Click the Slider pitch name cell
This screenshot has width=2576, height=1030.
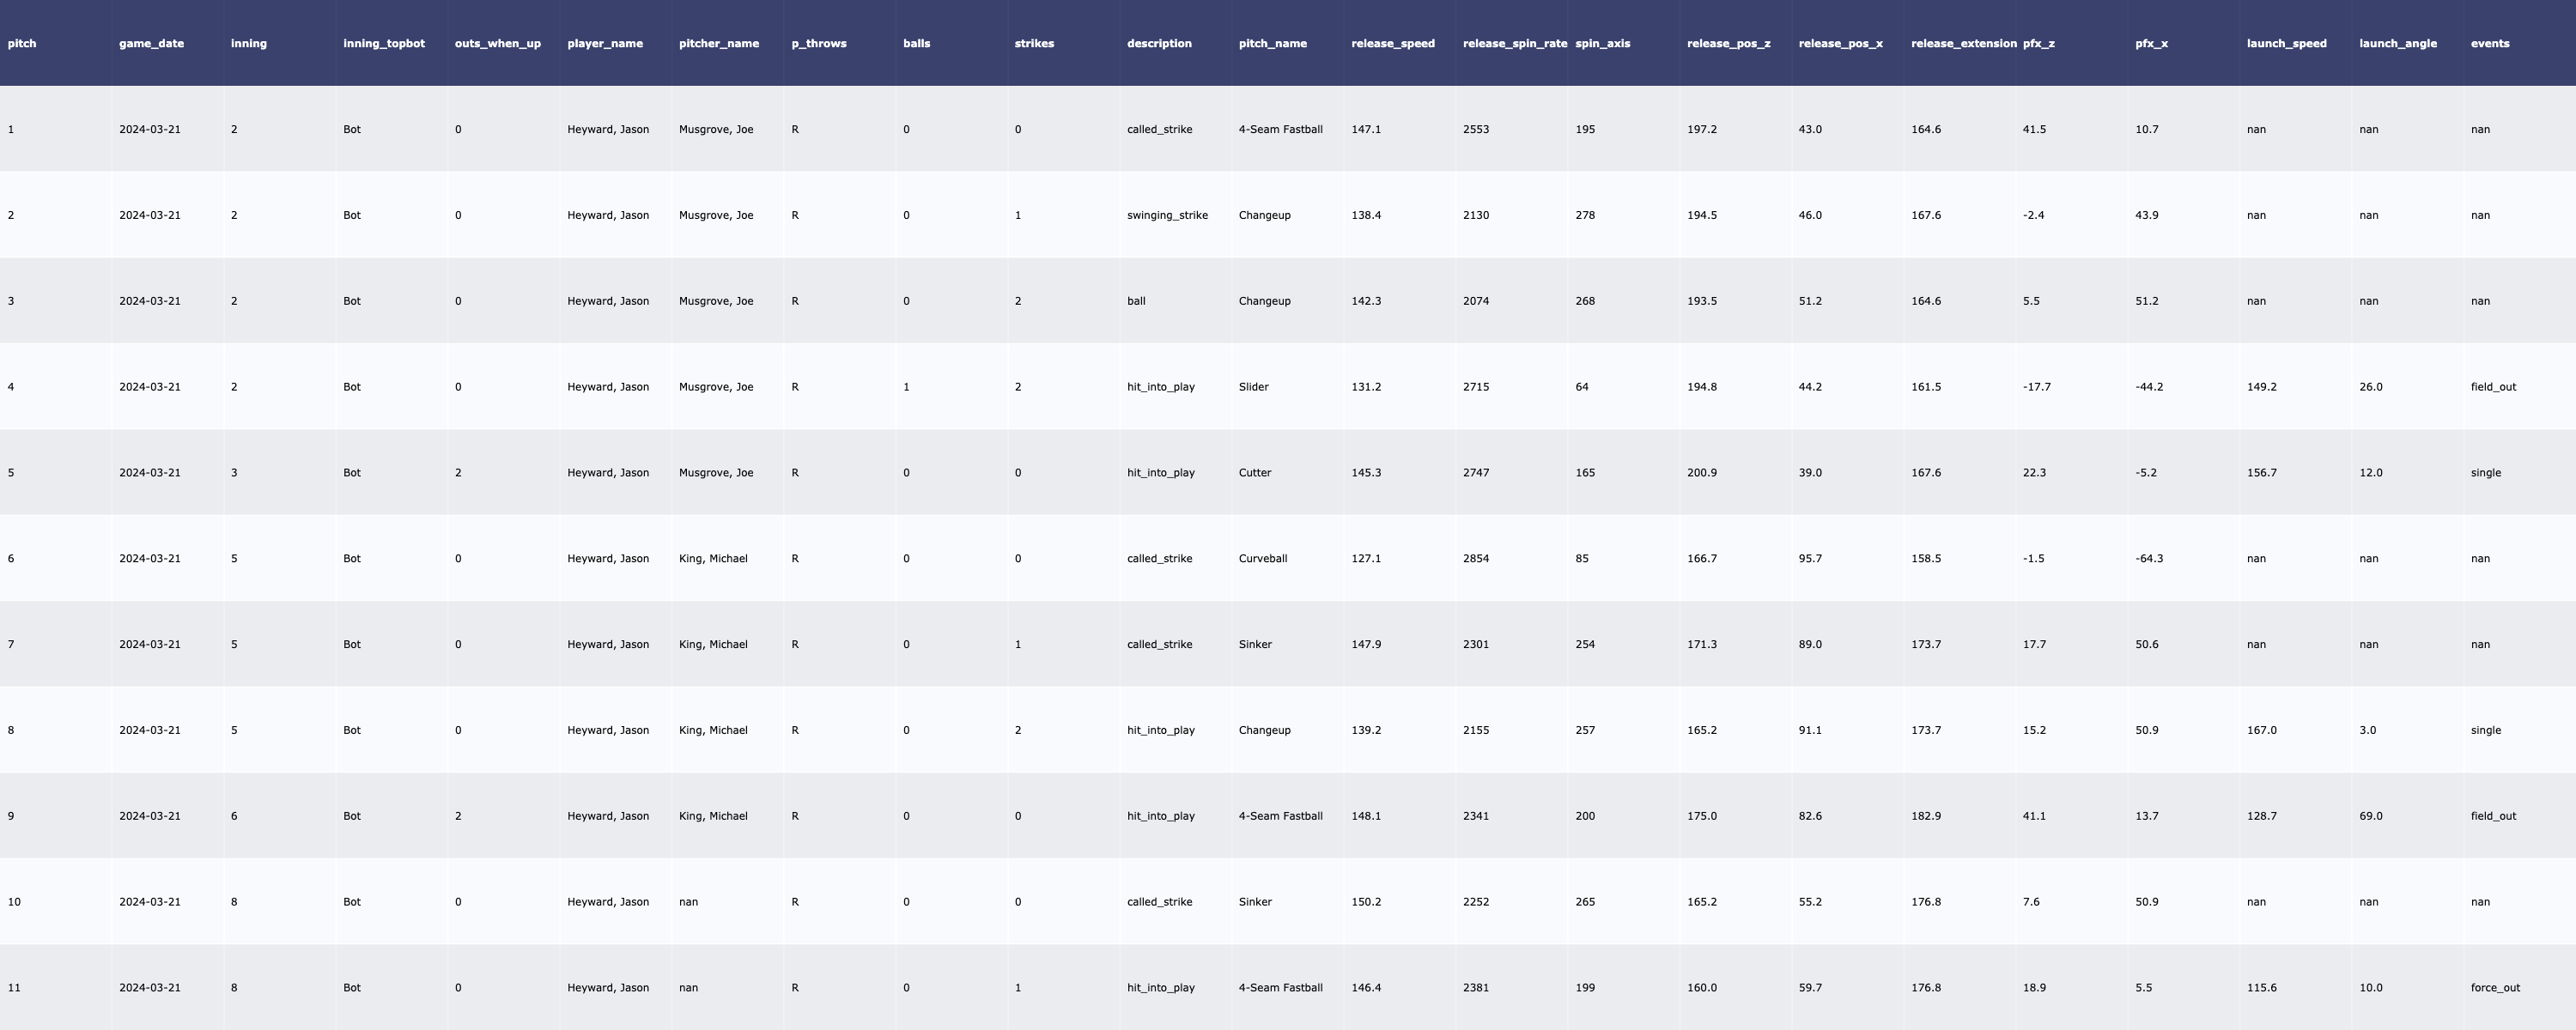pos(1253,387)
